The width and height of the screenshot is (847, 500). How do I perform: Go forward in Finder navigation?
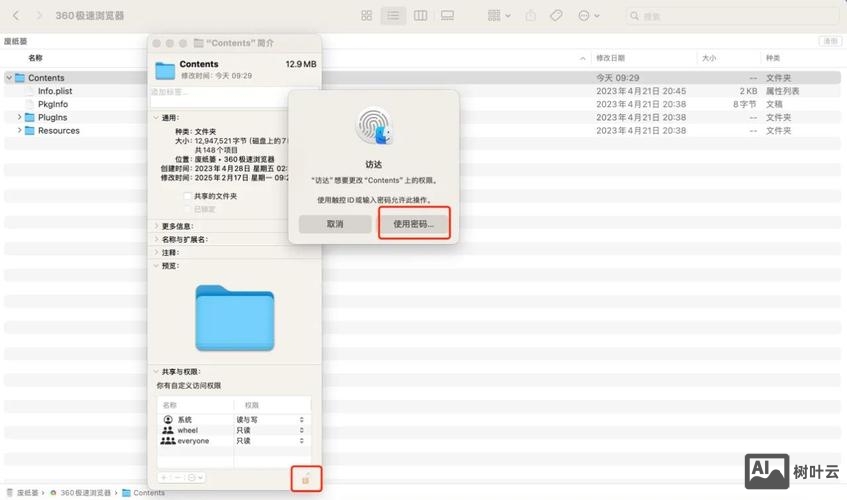pos(38,16)
